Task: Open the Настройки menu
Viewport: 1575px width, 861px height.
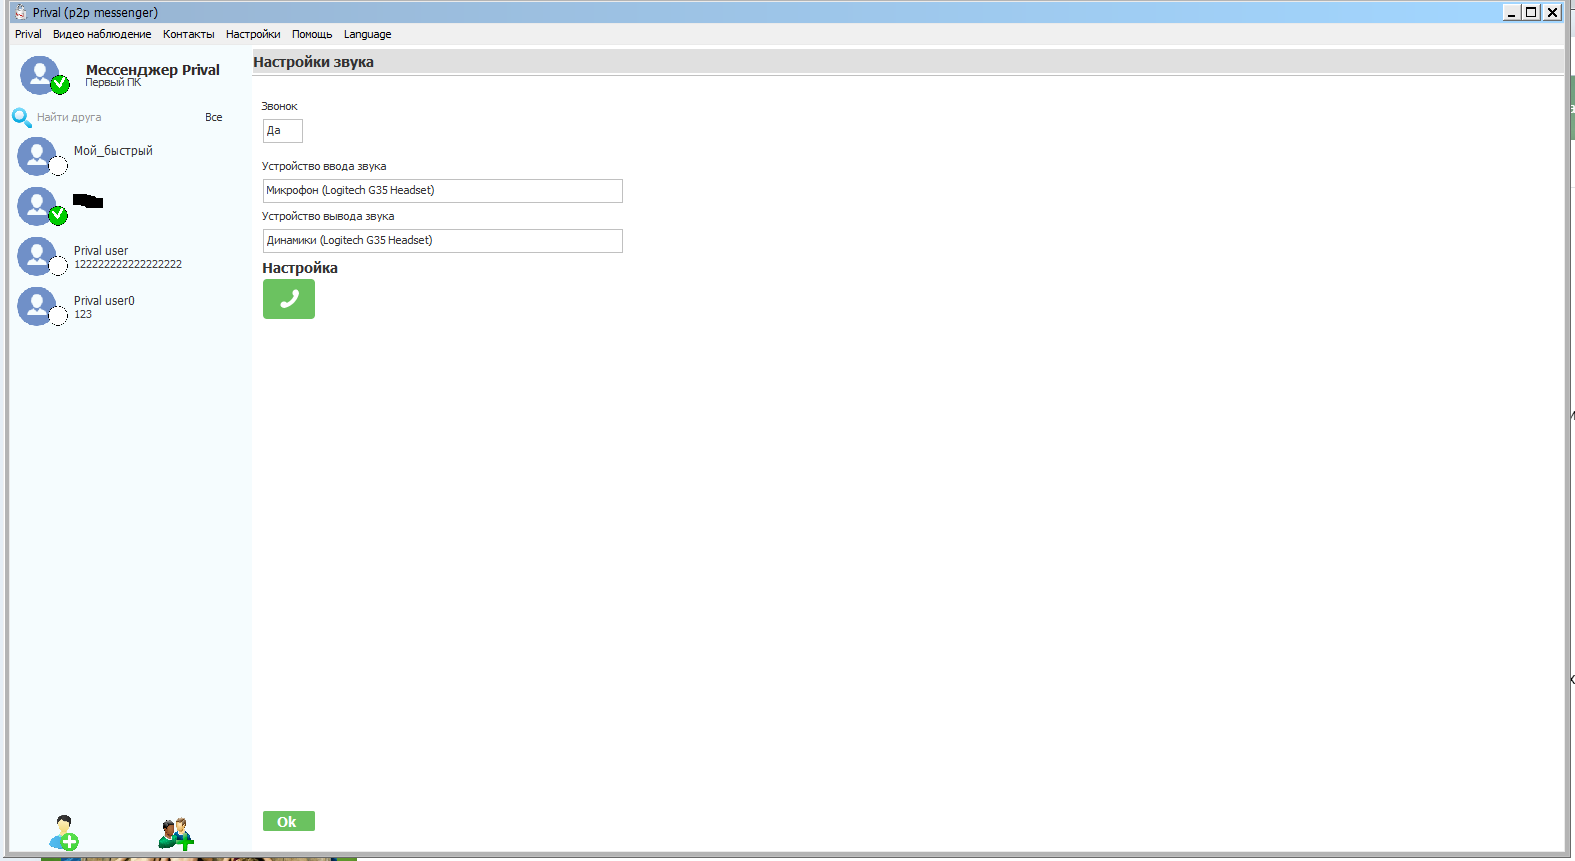Action: tap(253, 34)
